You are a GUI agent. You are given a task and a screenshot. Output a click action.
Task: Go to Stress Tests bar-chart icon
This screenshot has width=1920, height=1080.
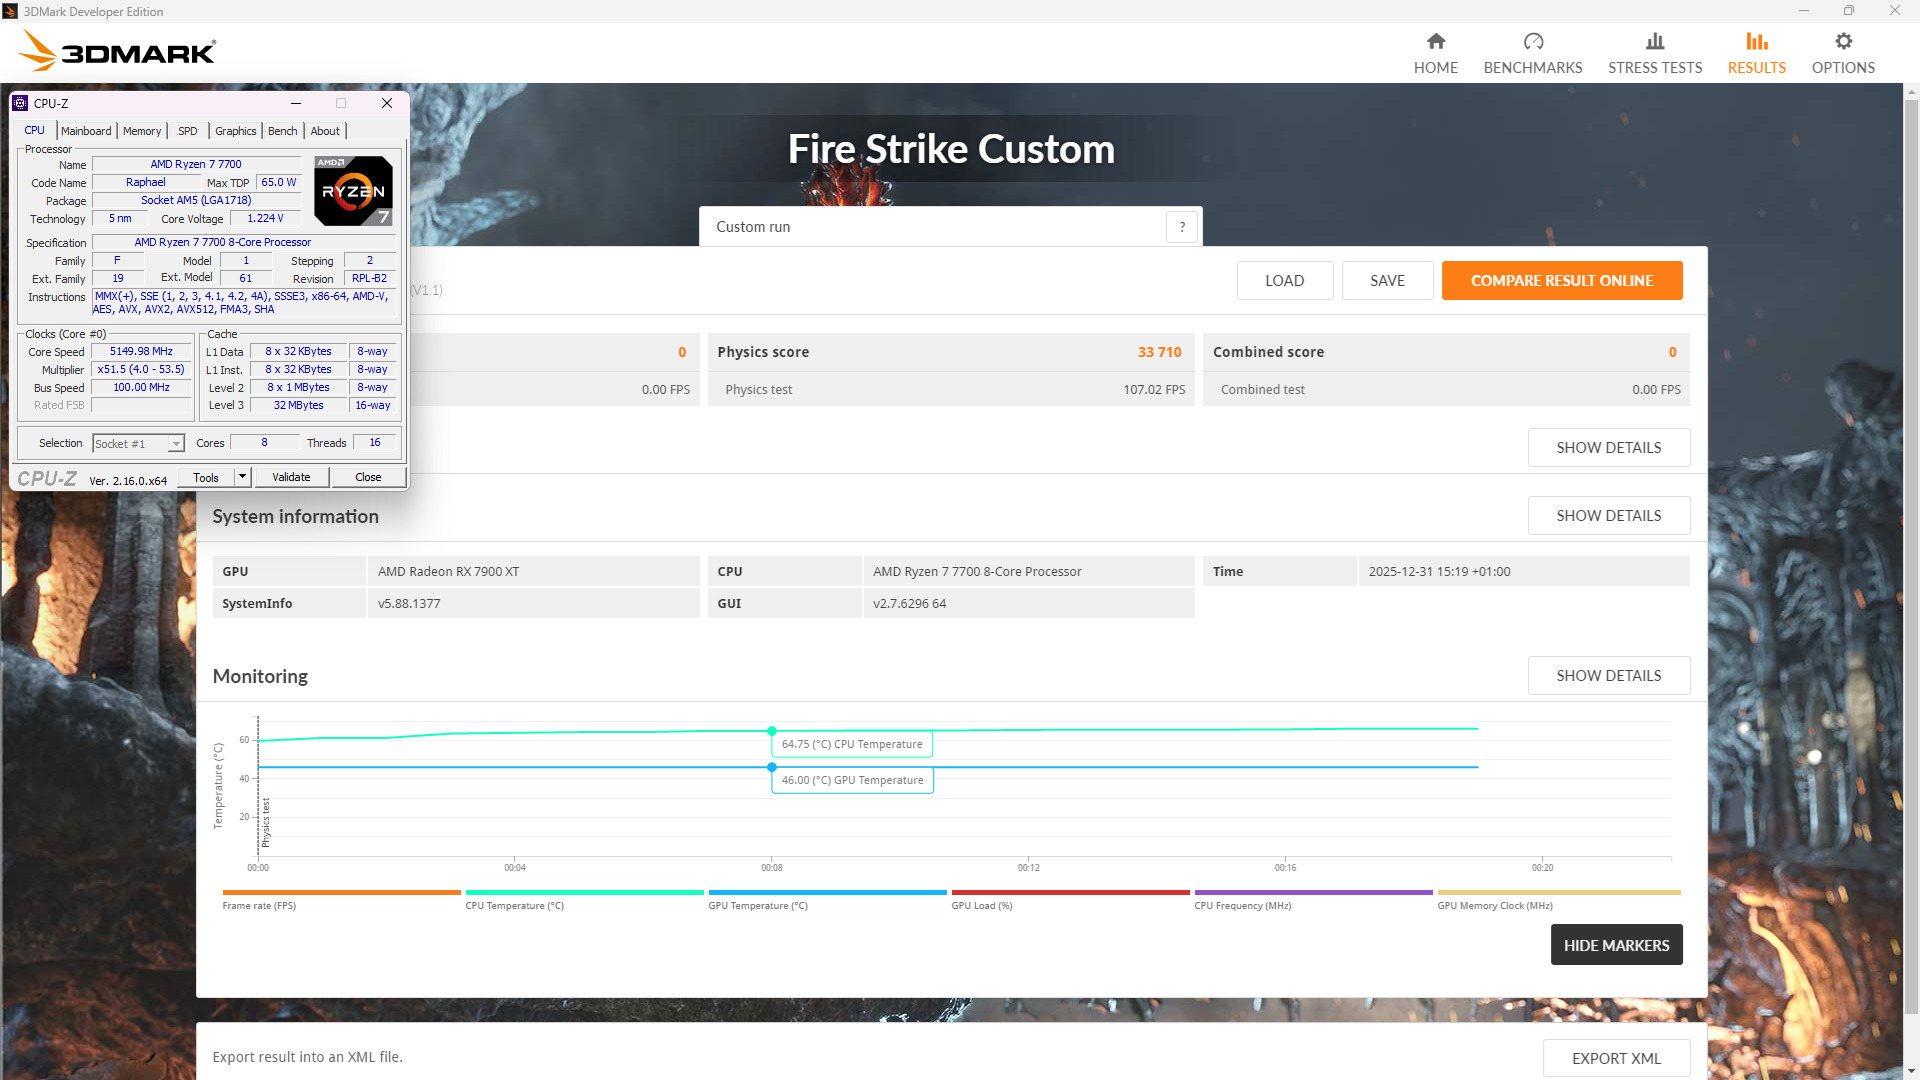pyautogui.click(x=1654, y=42)
